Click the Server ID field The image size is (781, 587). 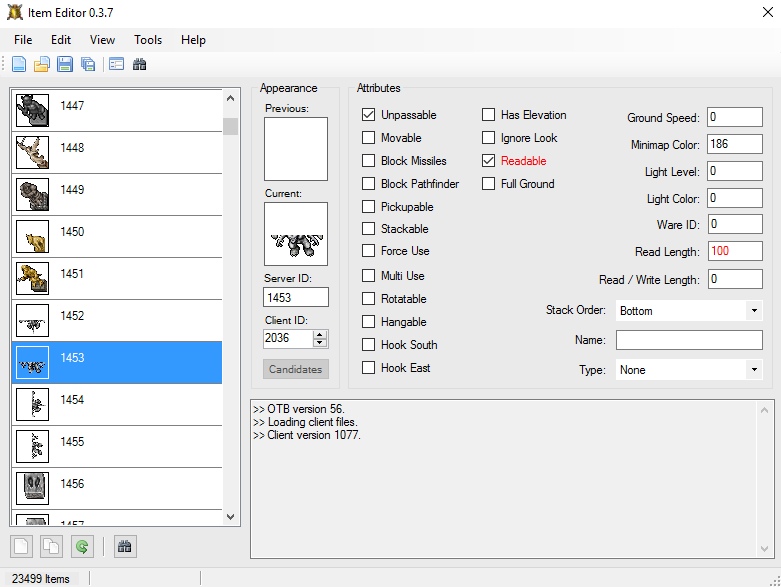click(x=296, y=297)
